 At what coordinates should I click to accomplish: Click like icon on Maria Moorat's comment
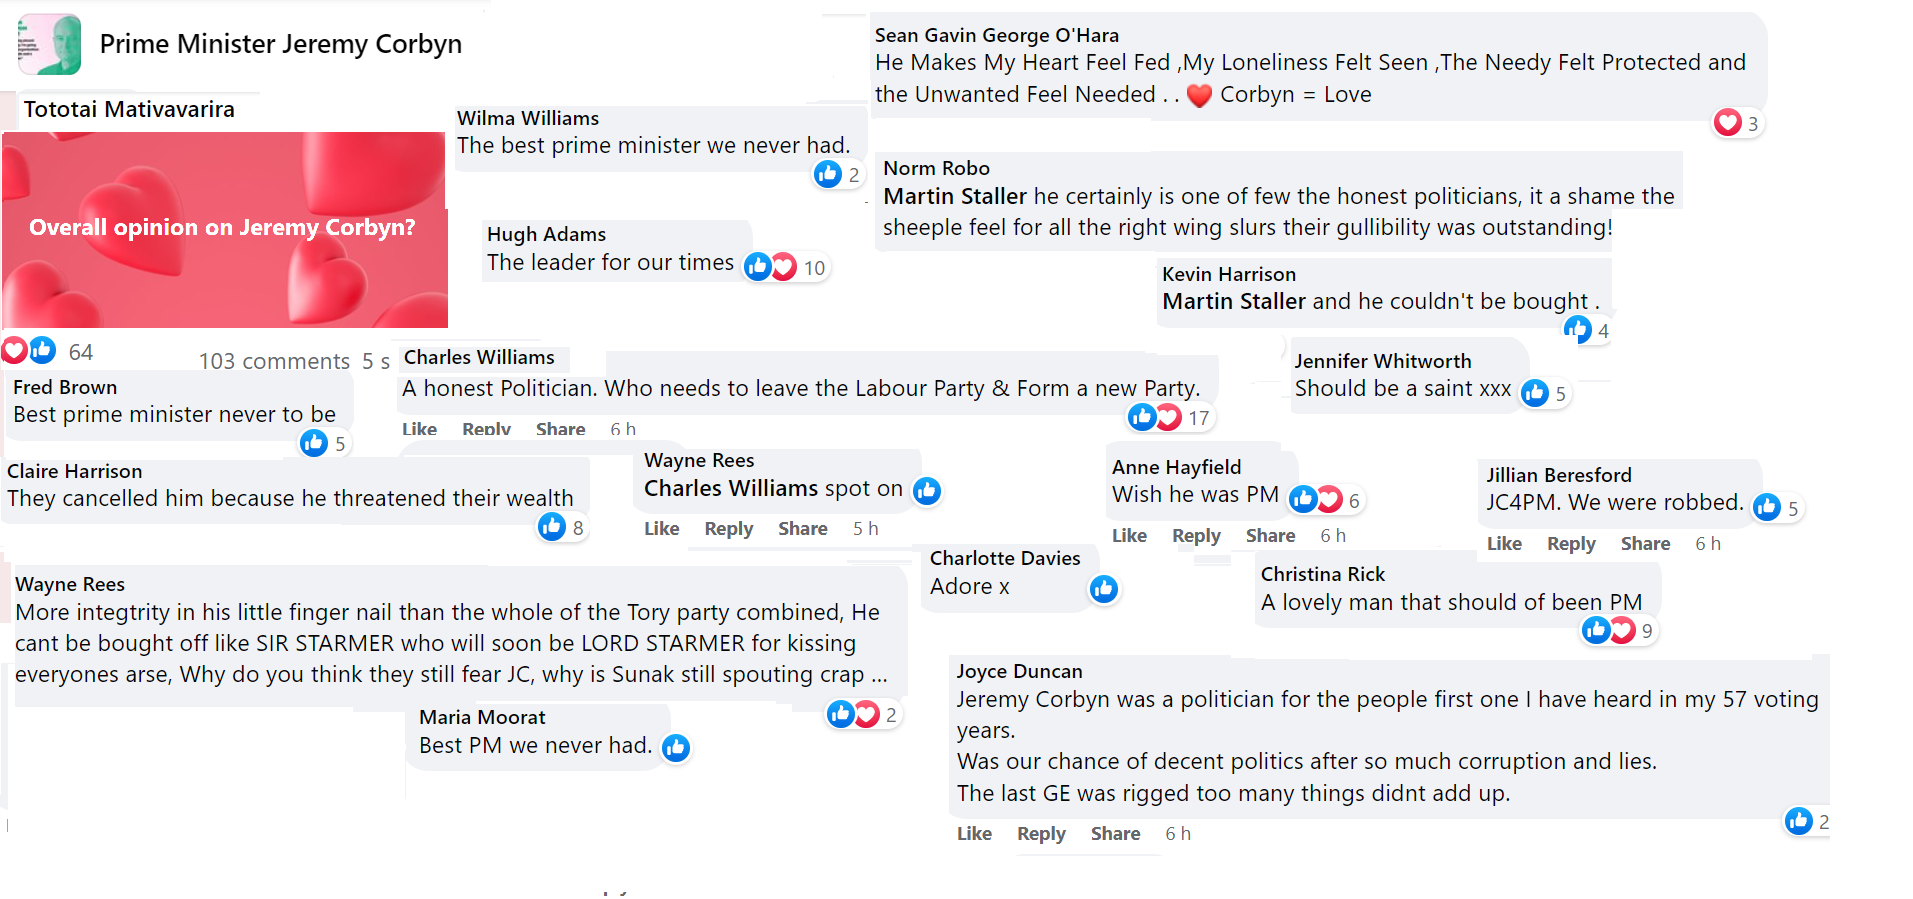tap(676, 747)
